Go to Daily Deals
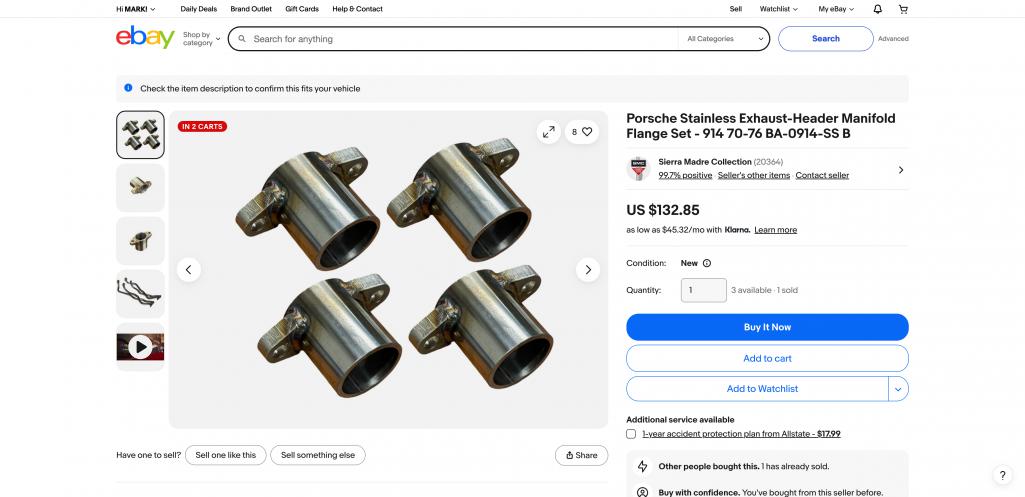1025x497 pixels. [x=198, y=9]
